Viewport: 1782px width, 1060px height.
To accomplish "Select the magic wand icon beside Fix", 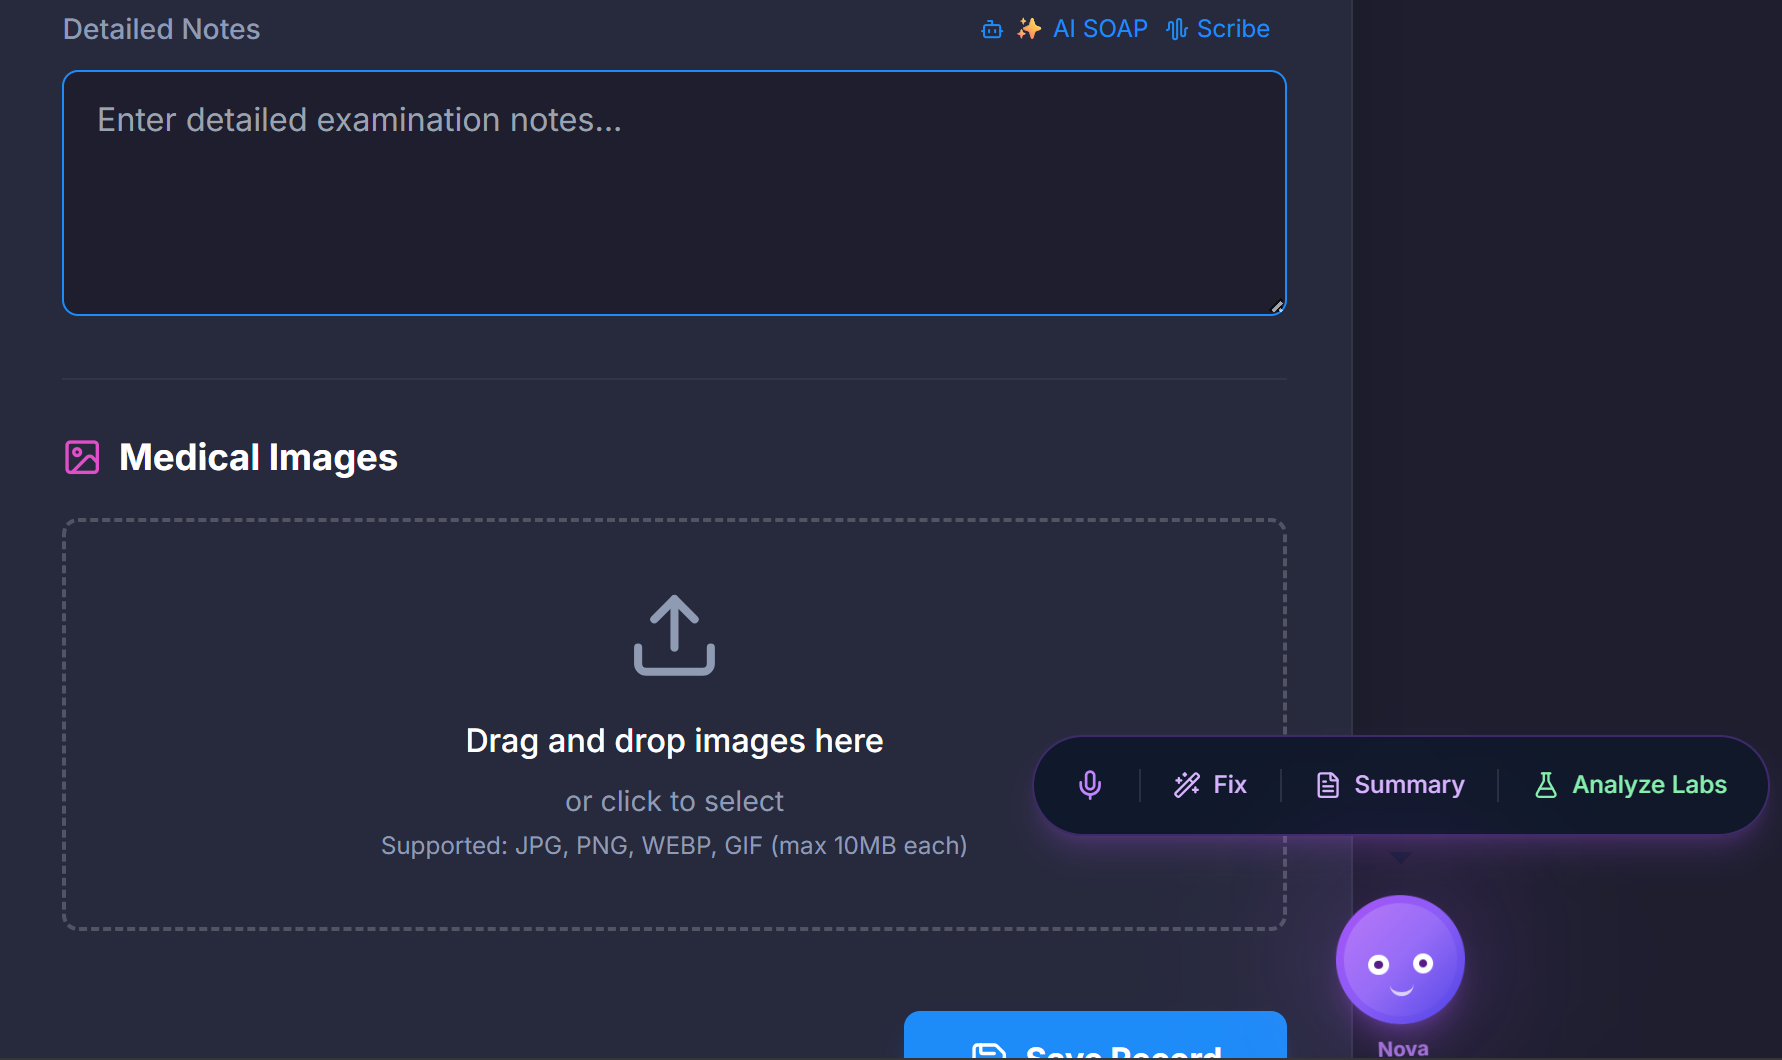I will tap(1186, 784).
